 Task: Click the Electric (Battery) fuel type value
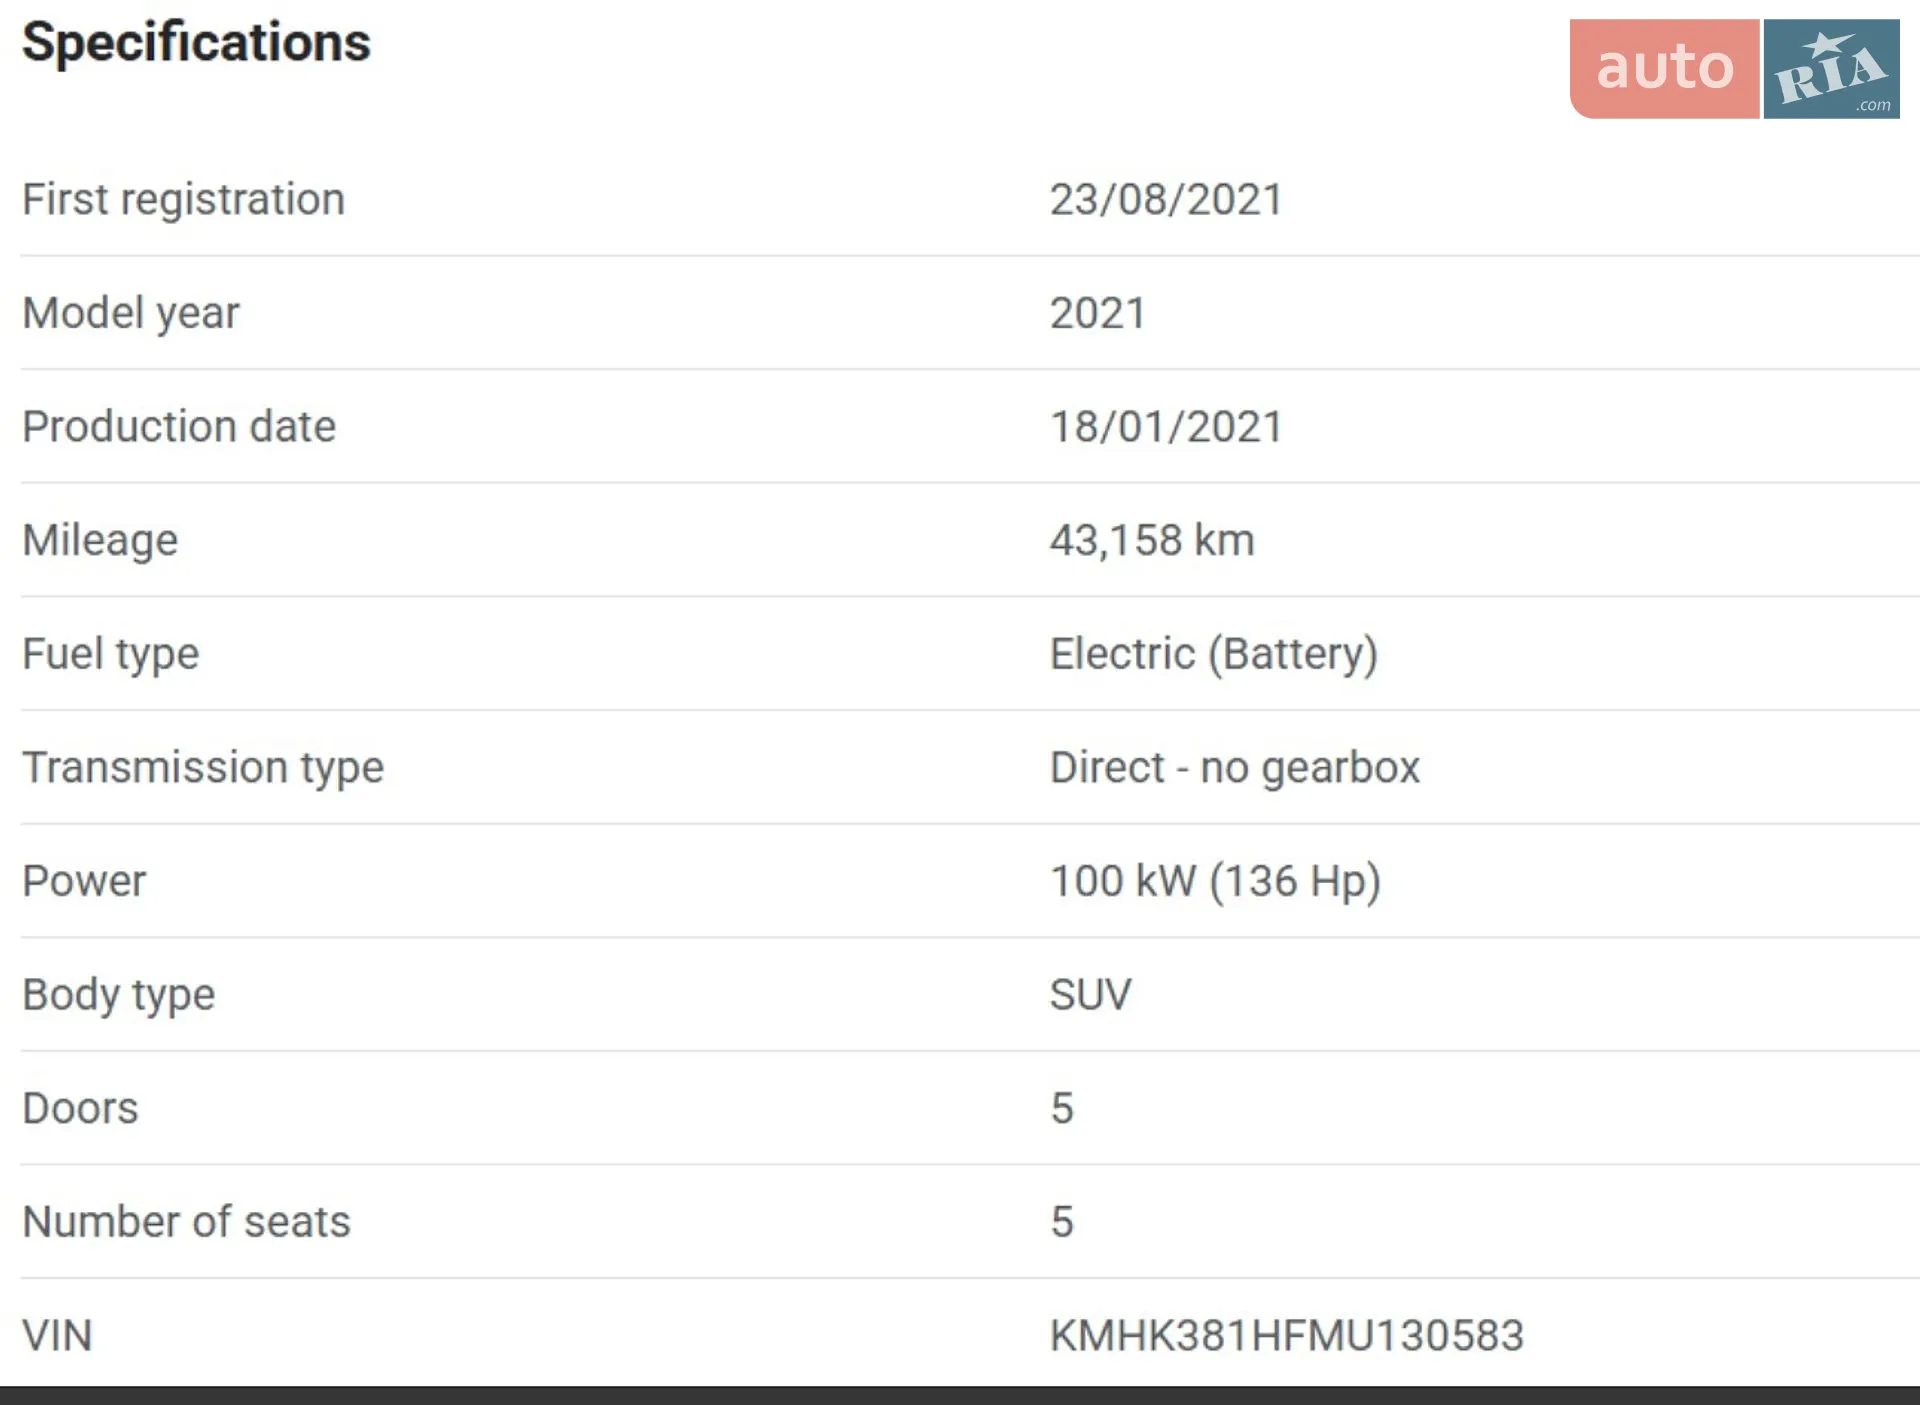(1214, 654)
